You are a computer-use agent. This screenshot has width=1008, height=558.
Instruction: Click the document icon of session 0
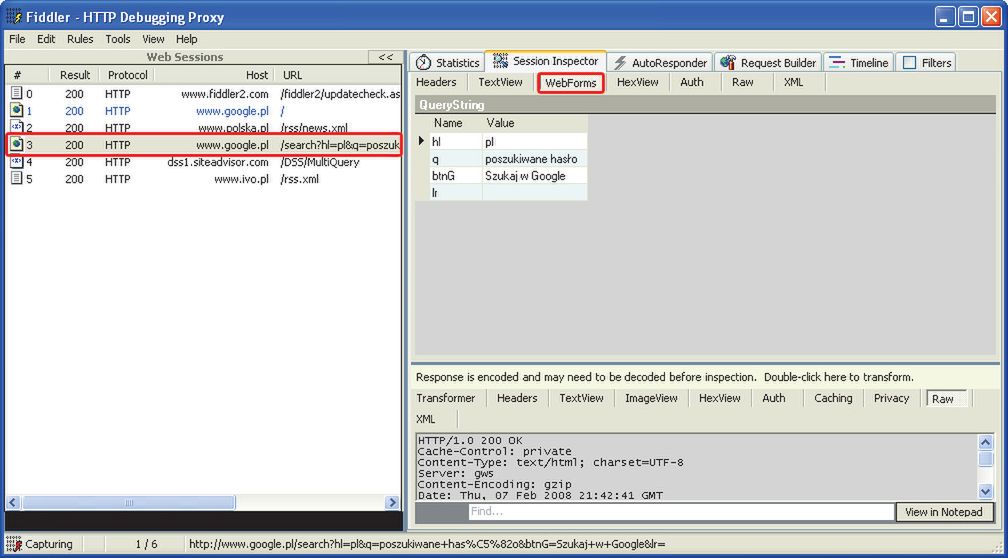click(x=17, y=93)
